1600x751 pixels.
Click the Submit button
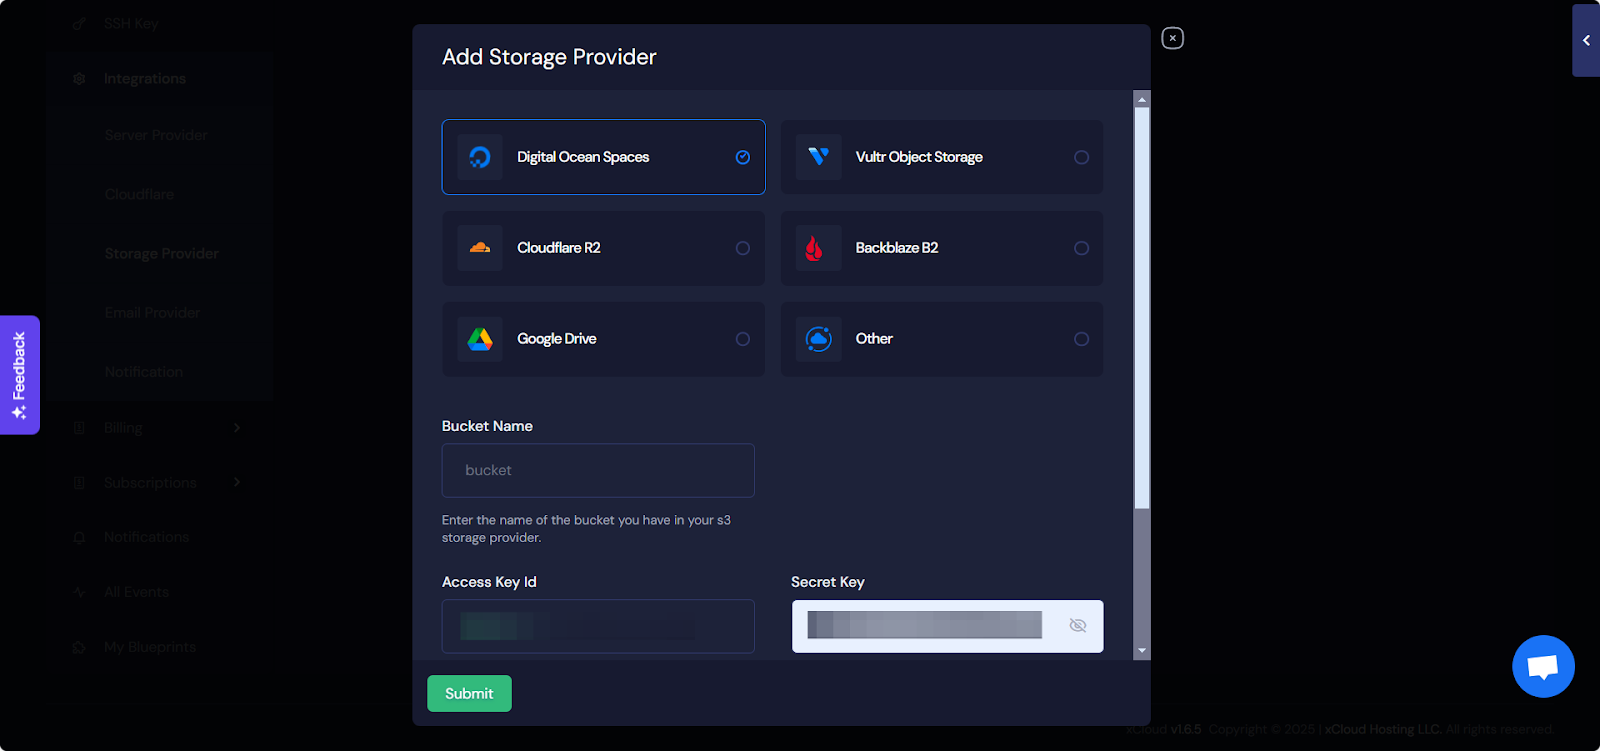point(469,693)
